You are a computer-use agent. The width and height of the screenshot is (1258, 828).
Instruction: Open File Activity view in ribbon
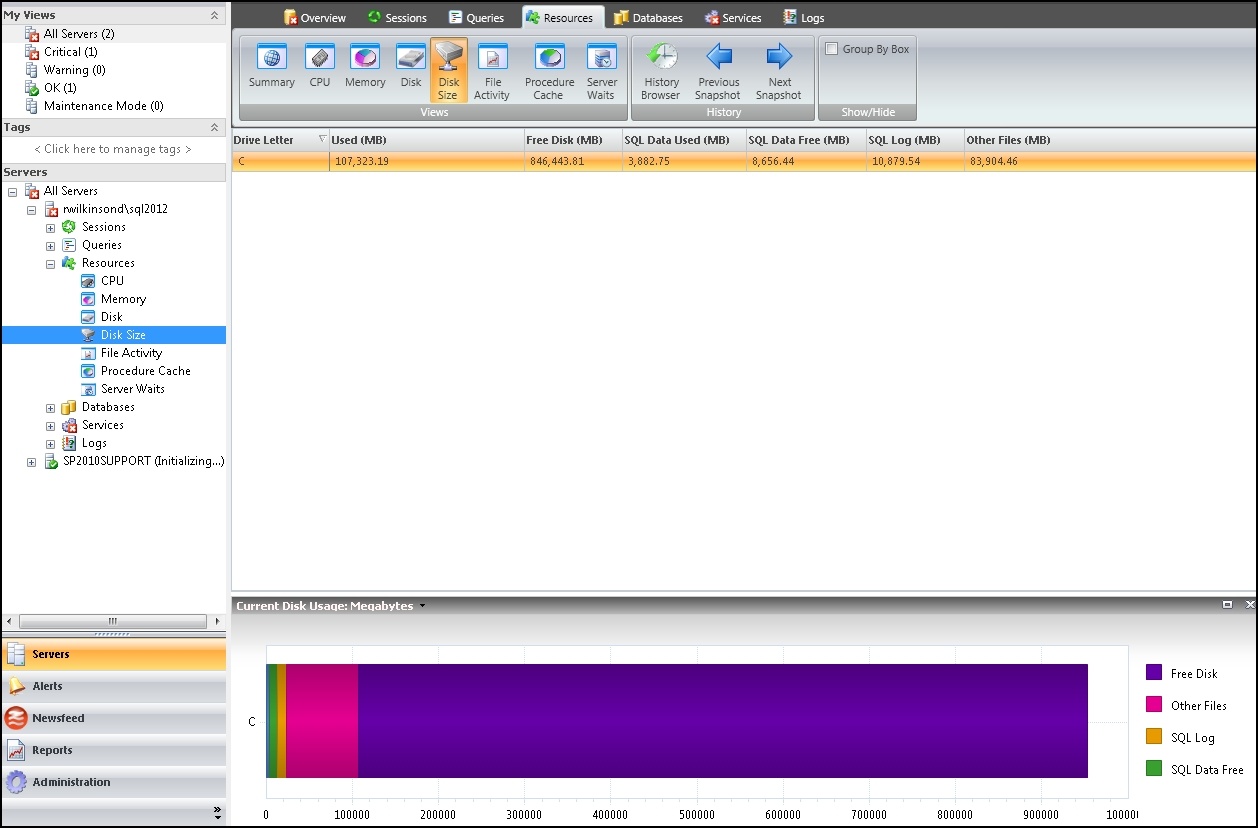point(491,72)
